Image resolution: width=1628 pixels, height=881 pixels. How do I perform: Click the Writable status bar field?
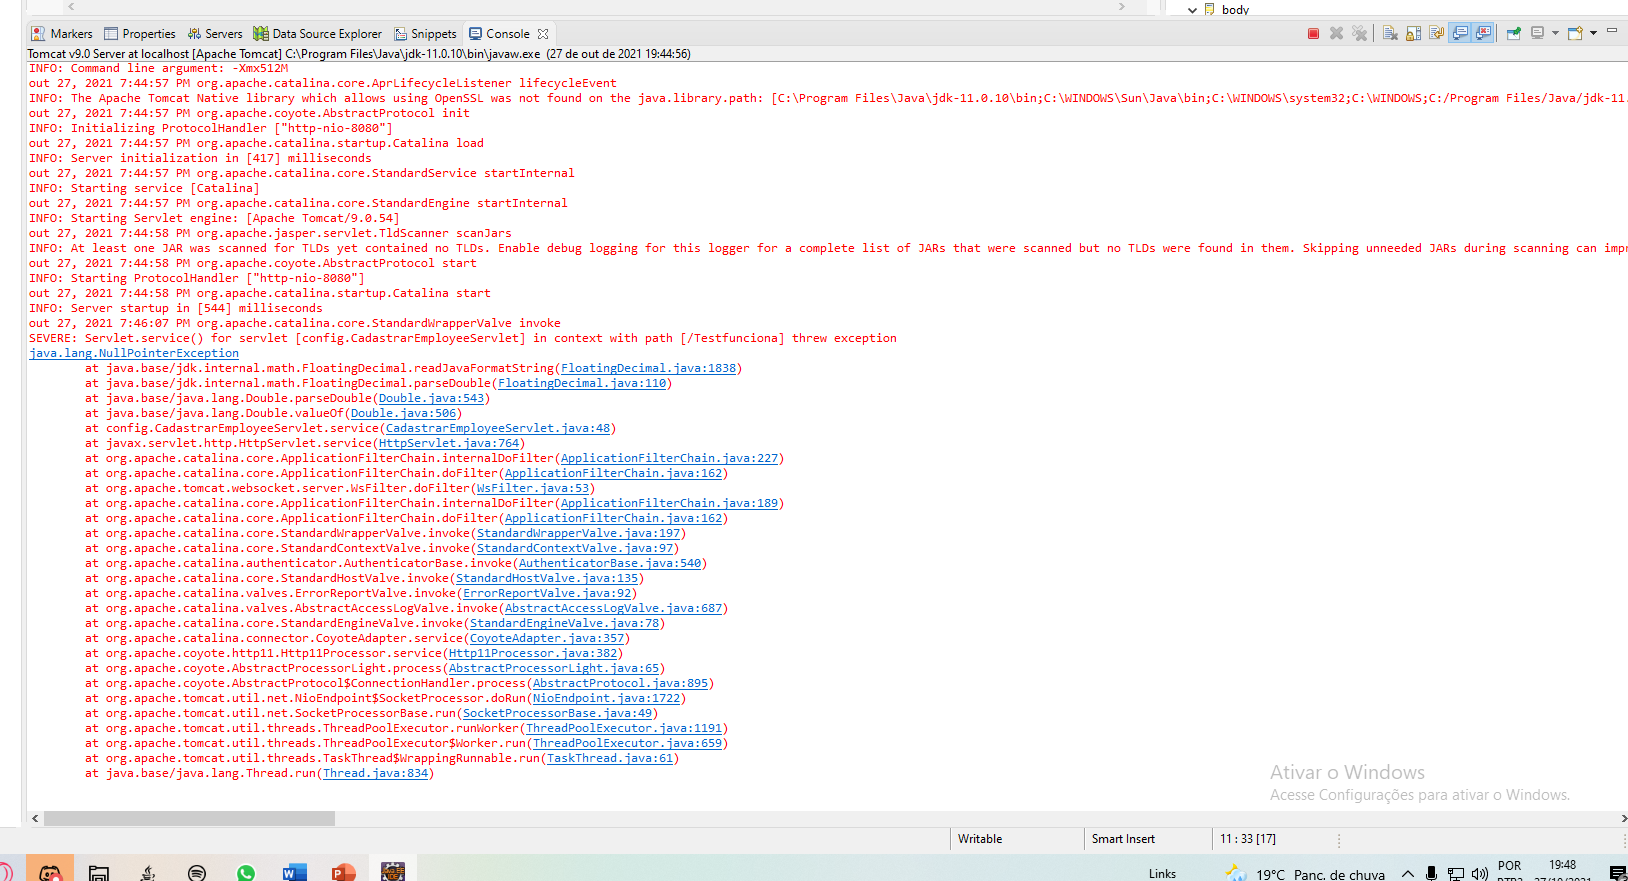980,839
